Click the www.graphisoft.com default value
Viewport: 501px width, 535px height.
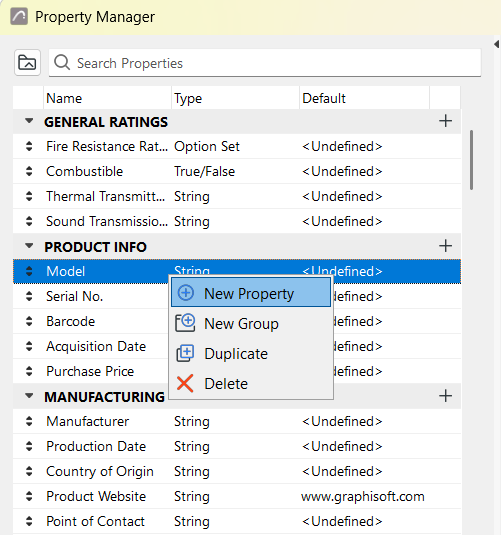(x=362, y=496)
